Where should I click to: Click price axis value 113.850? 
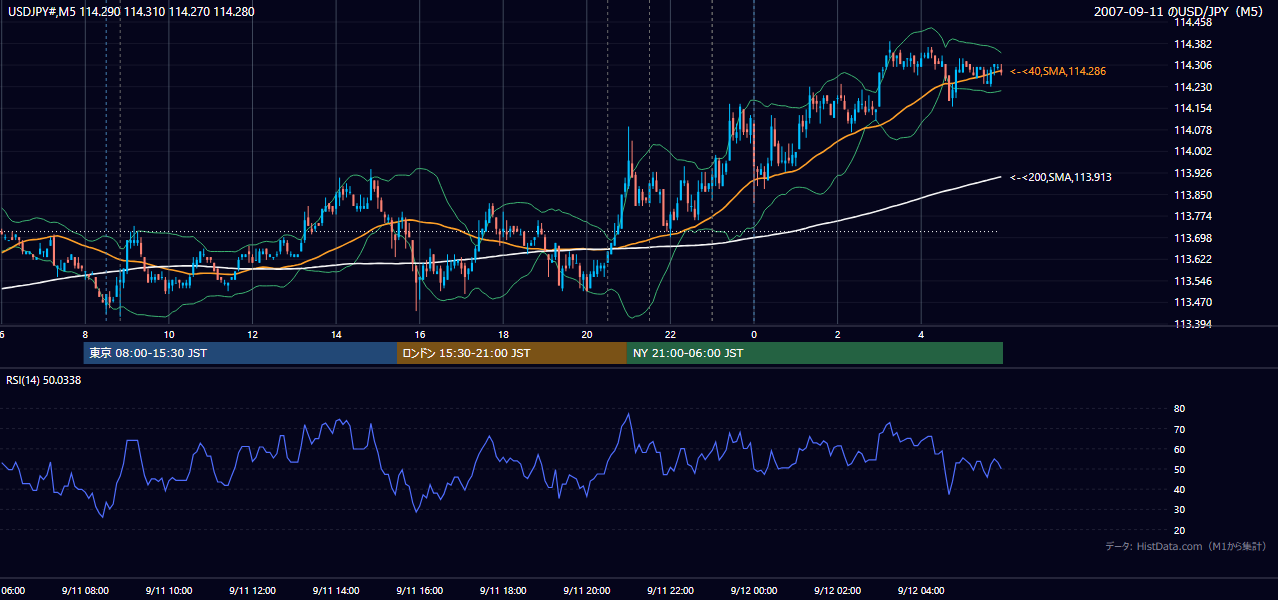[x=1192, y=195]
